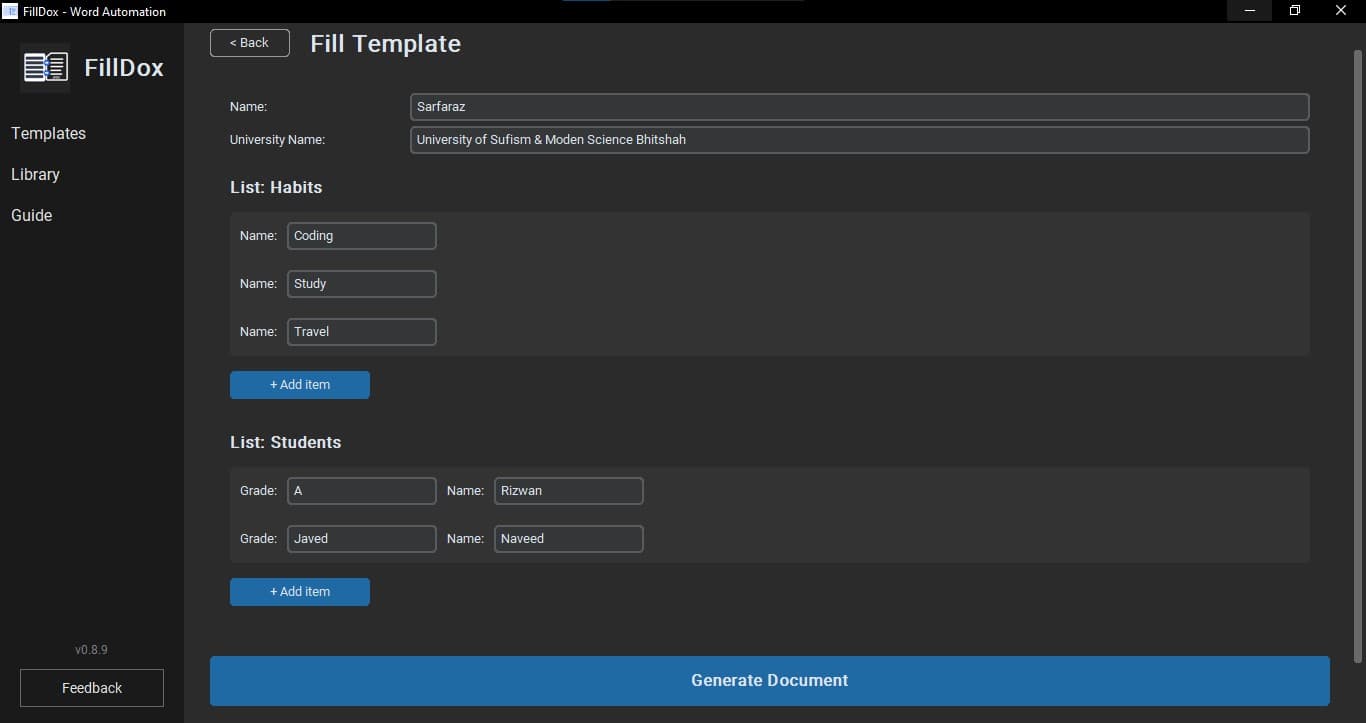The height and width of the screenshot is (723, 1366).
Task: Open Templates in the sidebar
Action: (48, 133)
